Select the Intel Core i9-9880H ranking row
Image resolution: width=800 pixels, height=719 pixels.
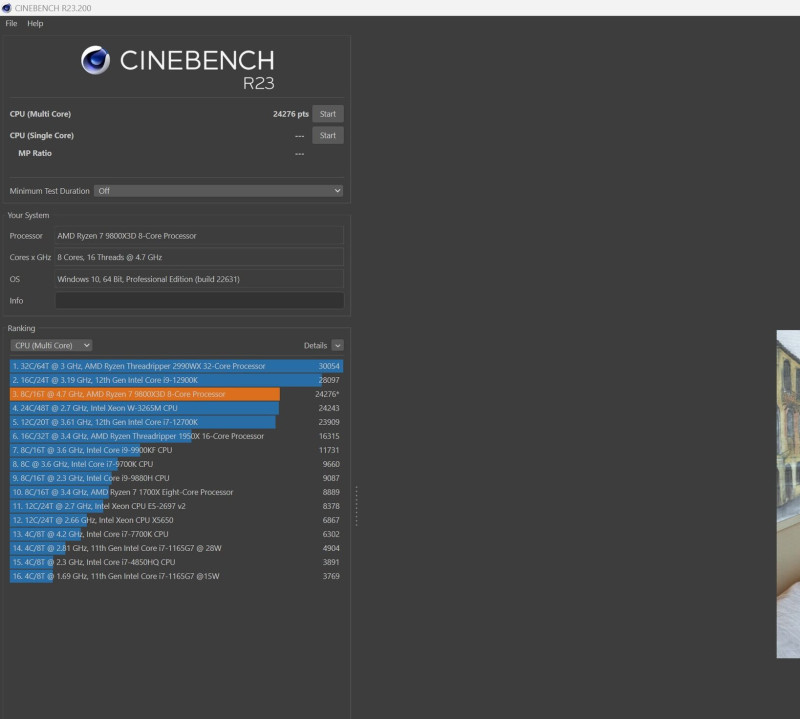(x=177, y=478)
